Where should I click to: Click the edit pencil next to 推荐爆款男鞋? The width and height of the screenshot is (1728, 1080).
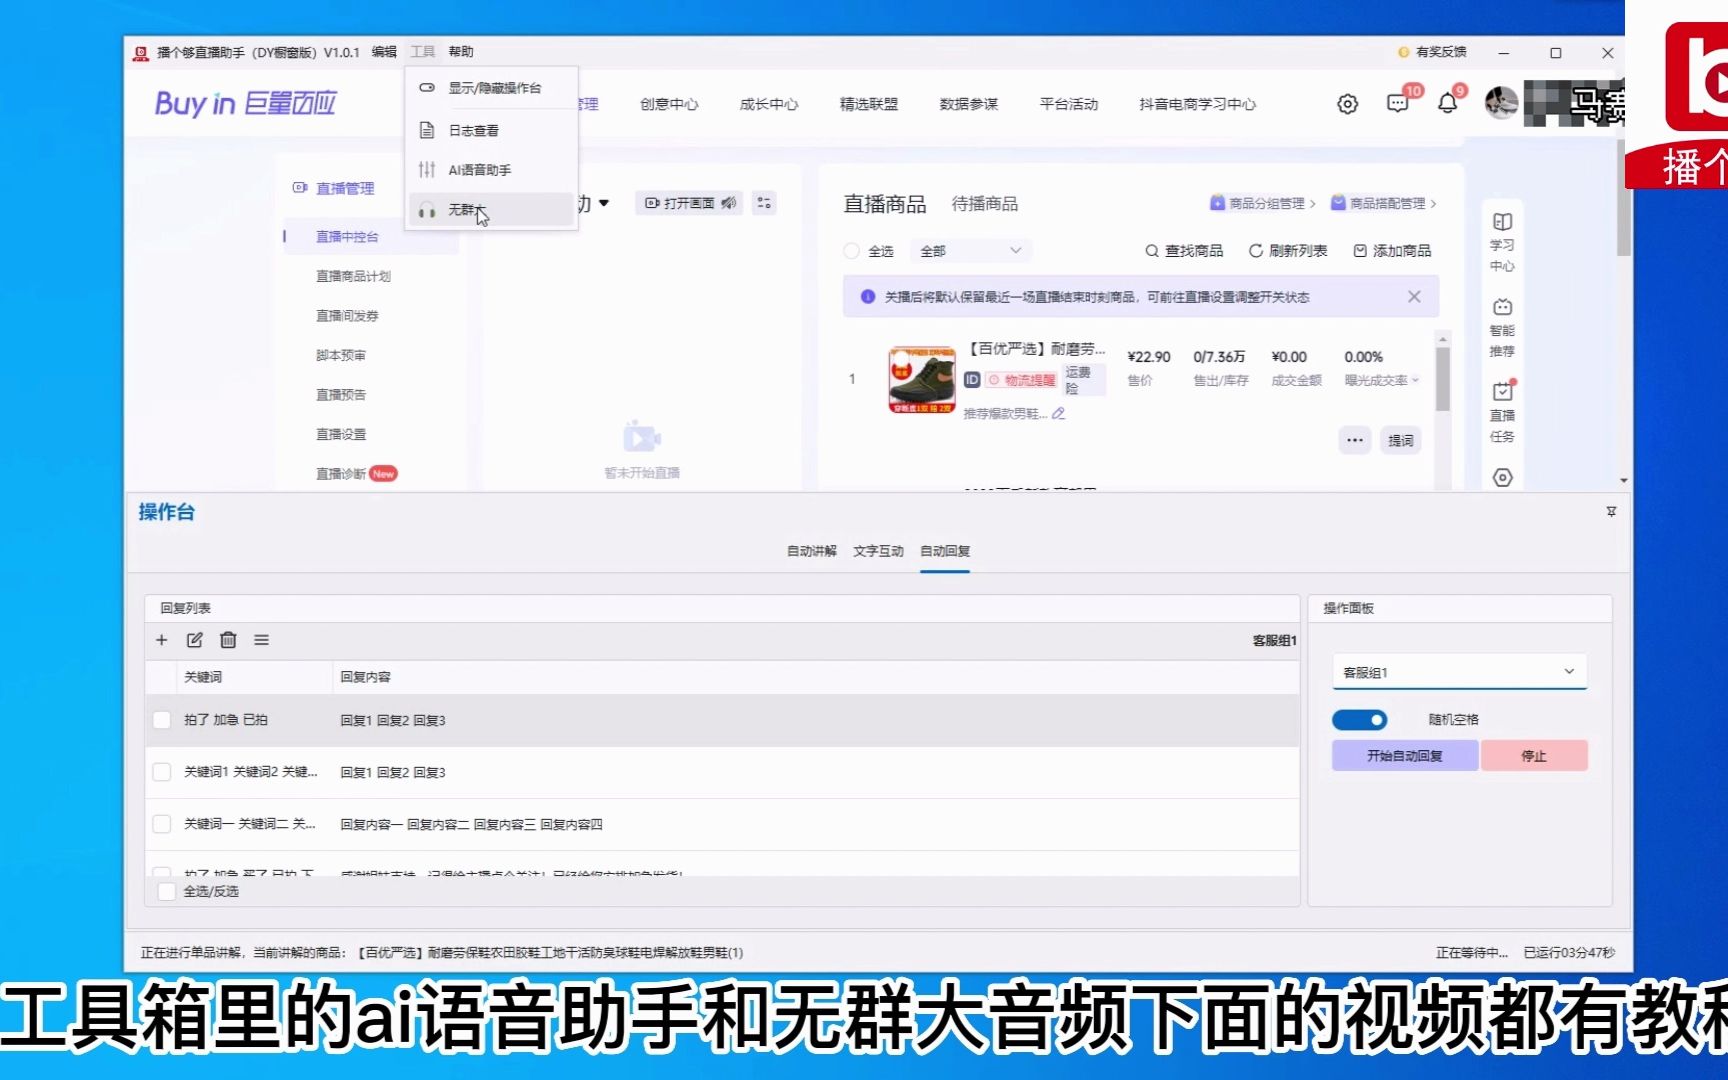click(x=1059, y=414)
